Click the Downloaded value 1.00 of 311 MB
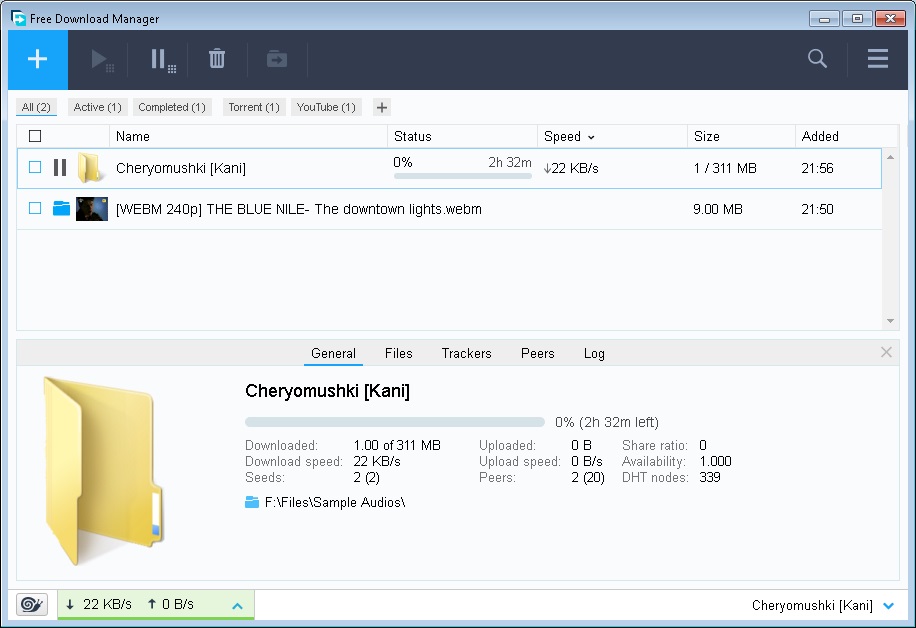 coord(397,445)
